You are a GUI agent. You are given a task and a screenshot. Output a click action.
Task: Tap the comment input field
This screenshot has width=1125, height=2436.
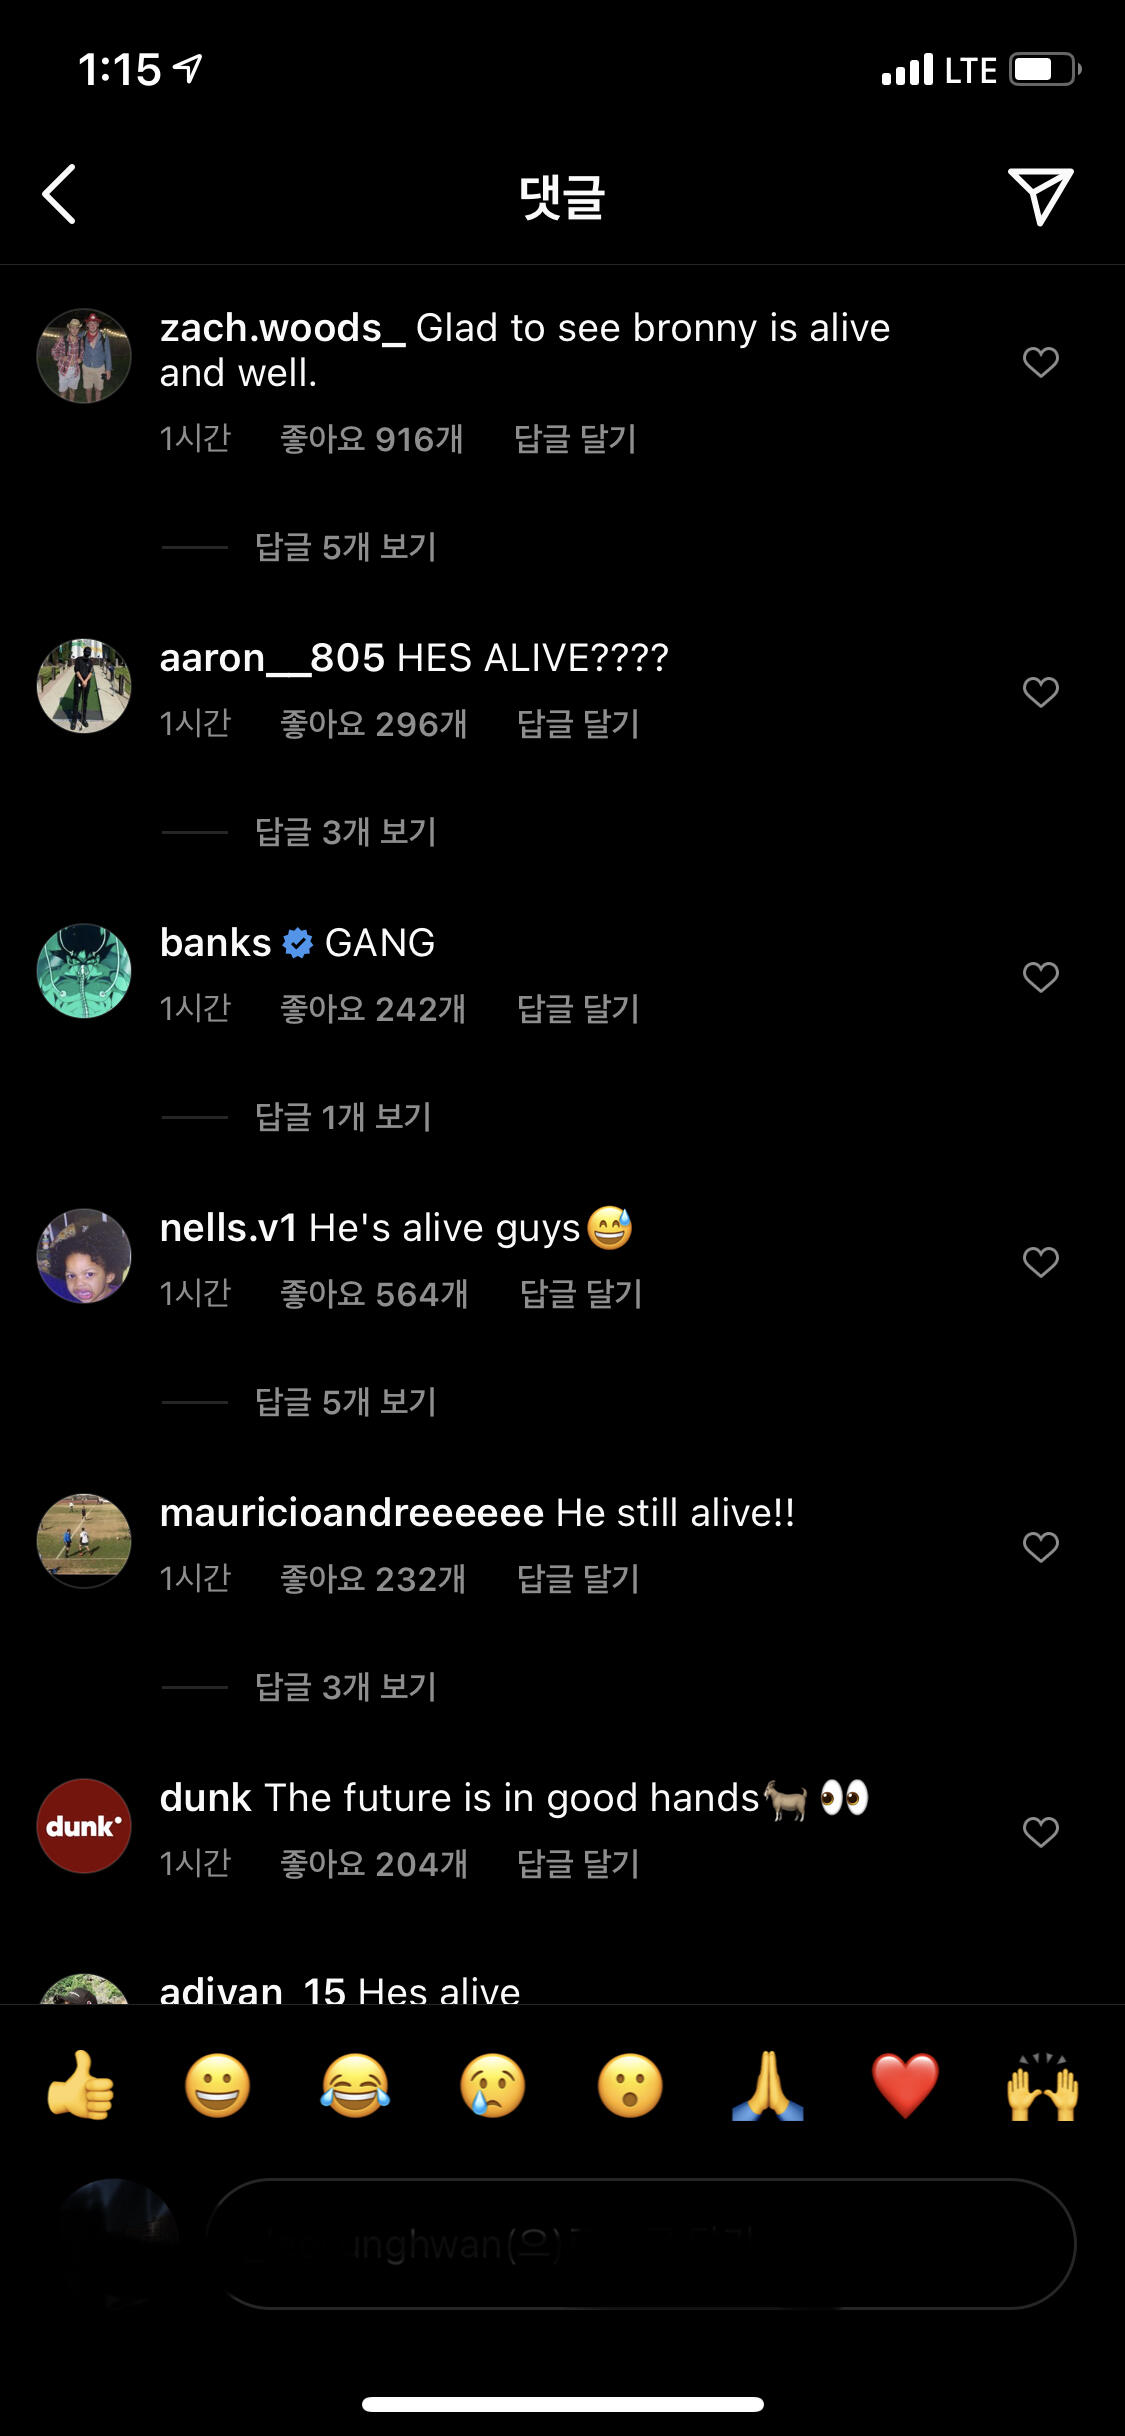pos(640,2244)
